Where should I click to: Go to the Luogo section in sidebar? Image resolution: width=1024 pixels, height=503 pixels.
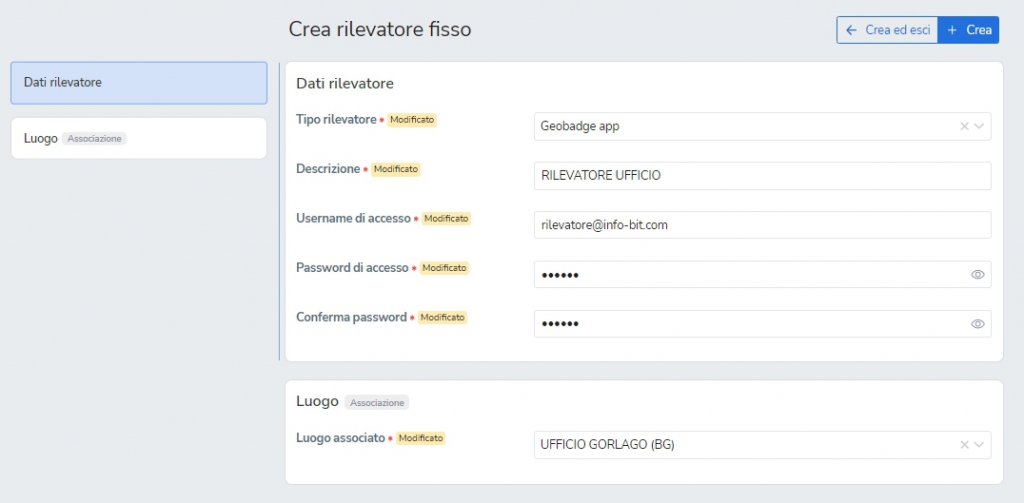(138, 138)
